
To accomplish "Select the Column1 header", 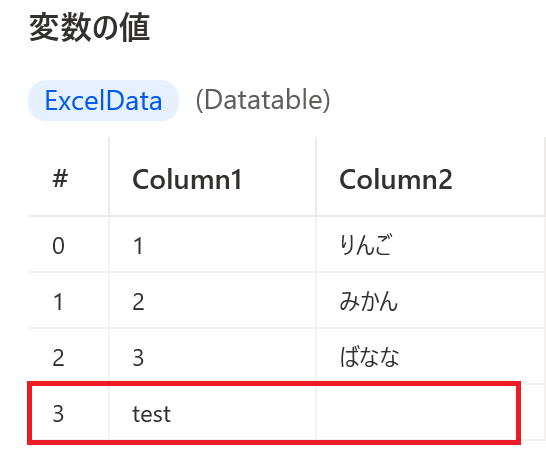I will coord(213,179).
